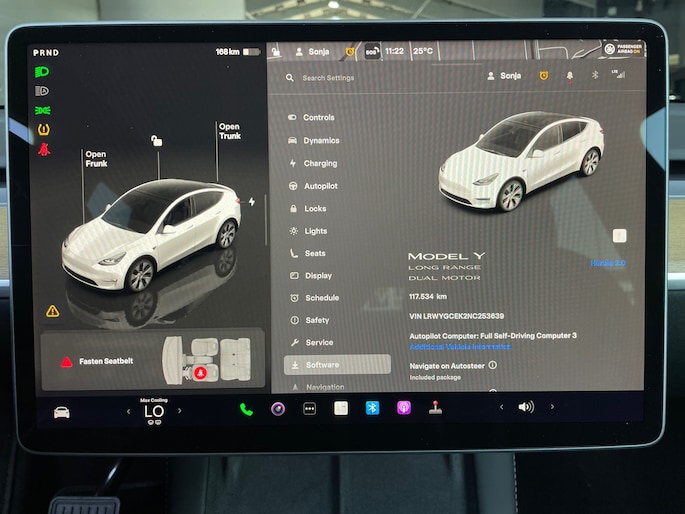This screenshot has width=685, height=514.
Task: Open climate controls via LO temperature display
Action: coord(154,412)
